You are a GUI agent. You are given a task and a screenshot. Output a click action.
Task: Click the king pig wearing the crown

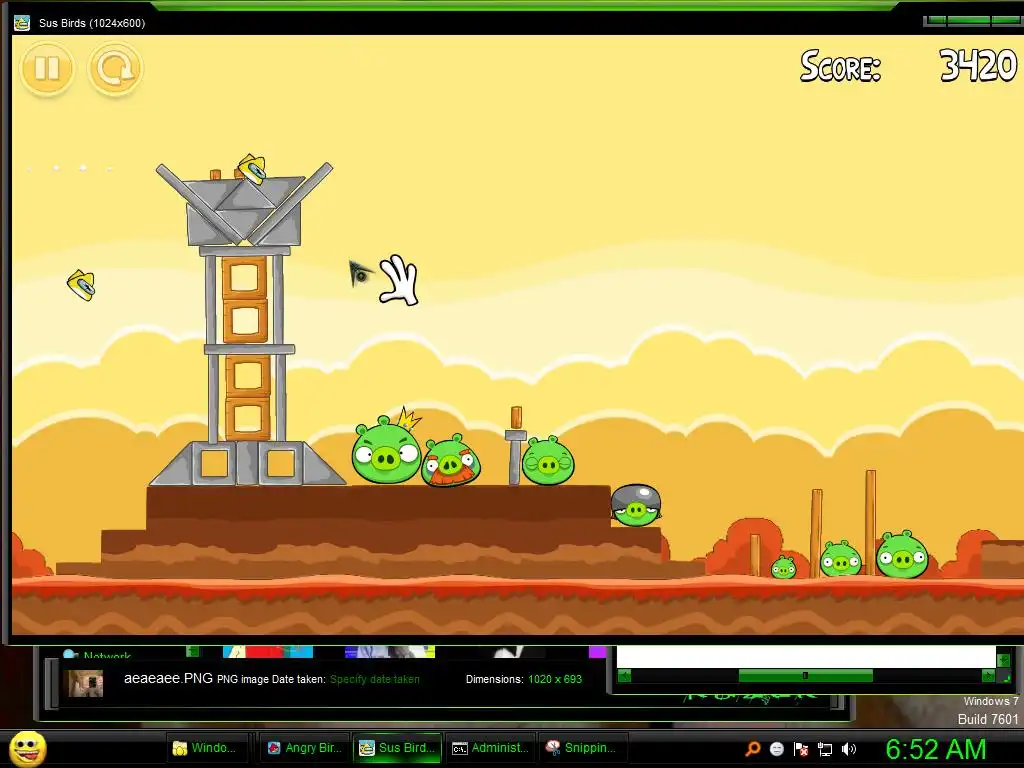[x=387, y=447]
